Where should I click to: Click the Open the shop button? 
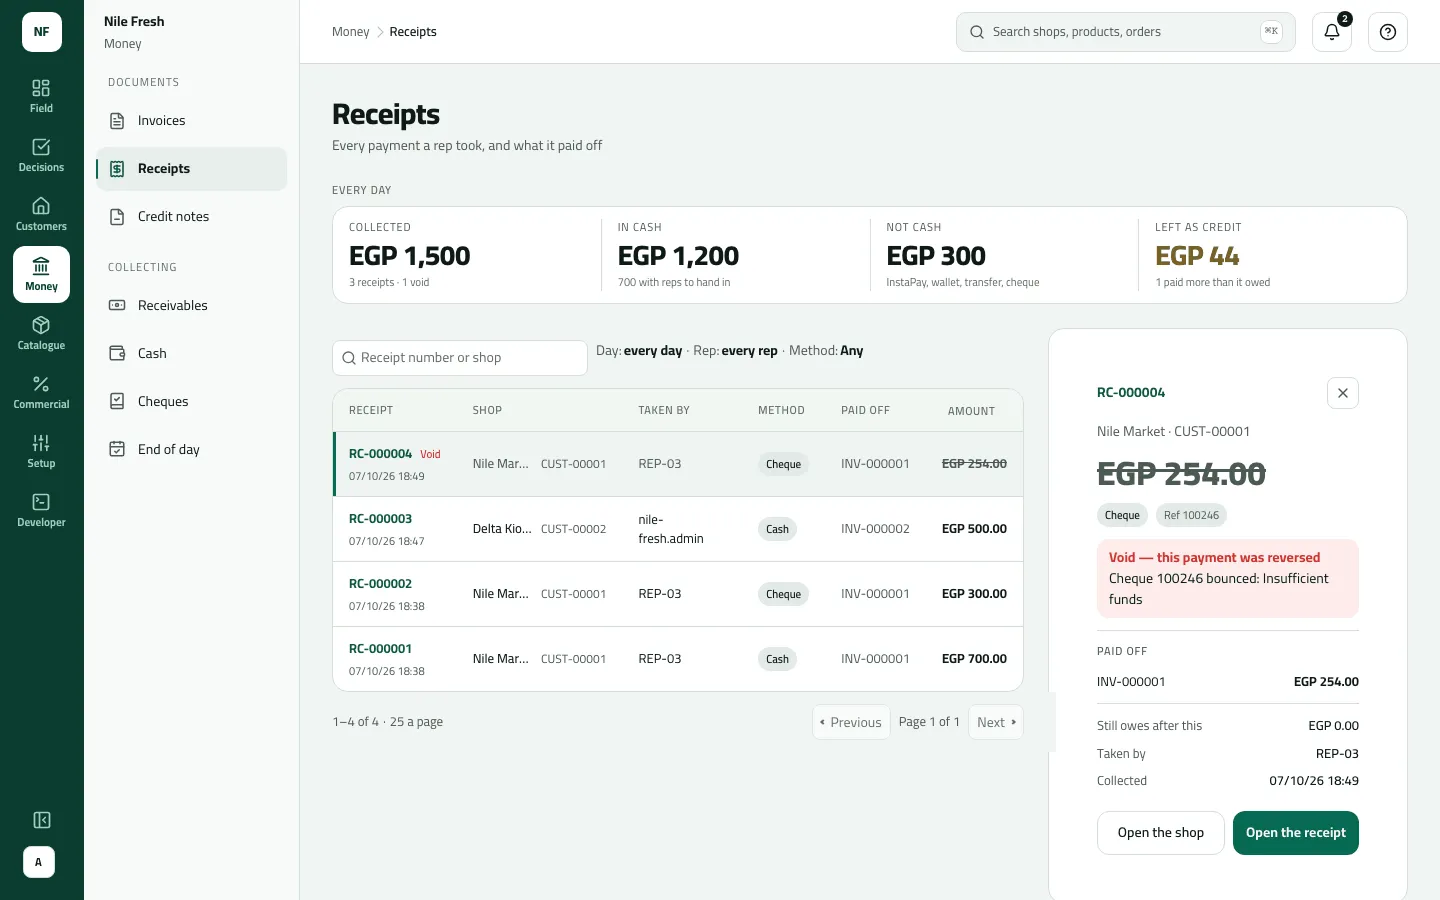click(x=1160, y=833)
